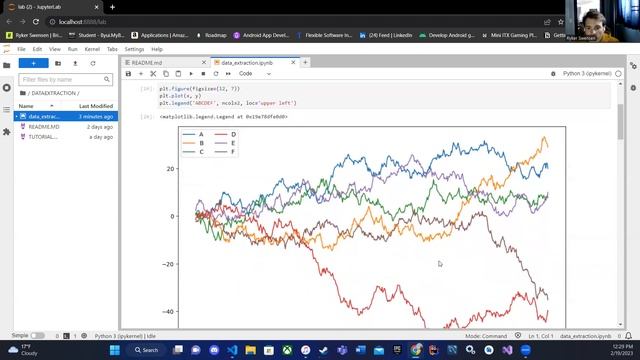Open the Settings menu
Viewport: 640px width, 360px height.
pyautogui.click(x=134, y=49)
